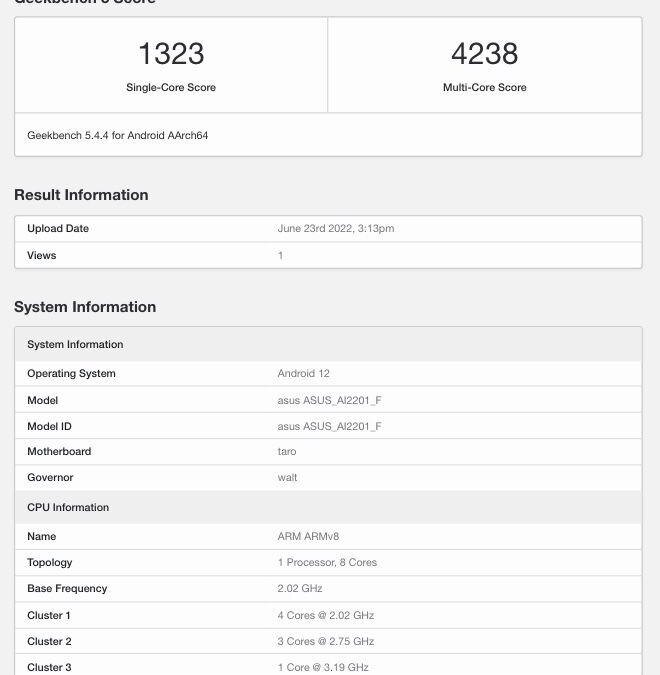Click the System Information section heading
The height and width of the screenshot is (675, 660).
click(85, 307)
